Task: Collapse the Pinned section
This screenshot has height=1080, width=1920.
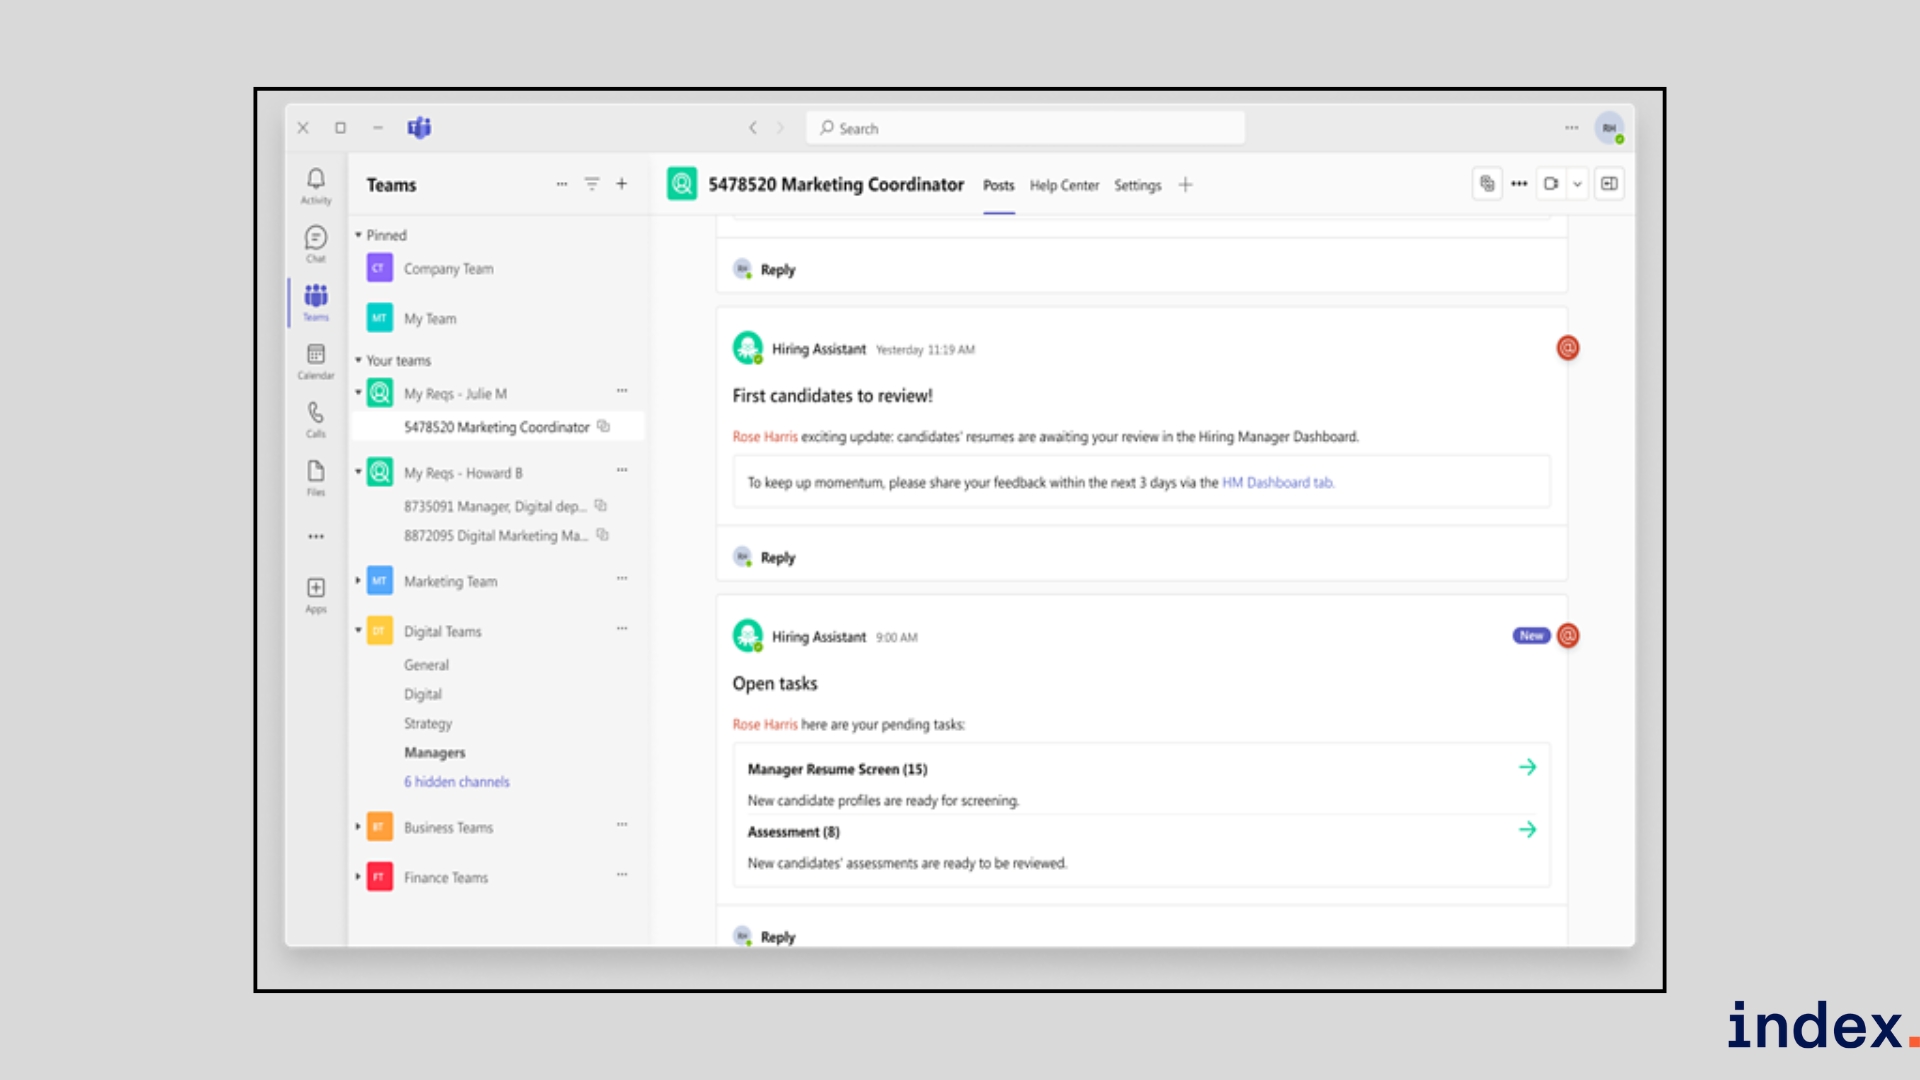Action: (358, 235)
